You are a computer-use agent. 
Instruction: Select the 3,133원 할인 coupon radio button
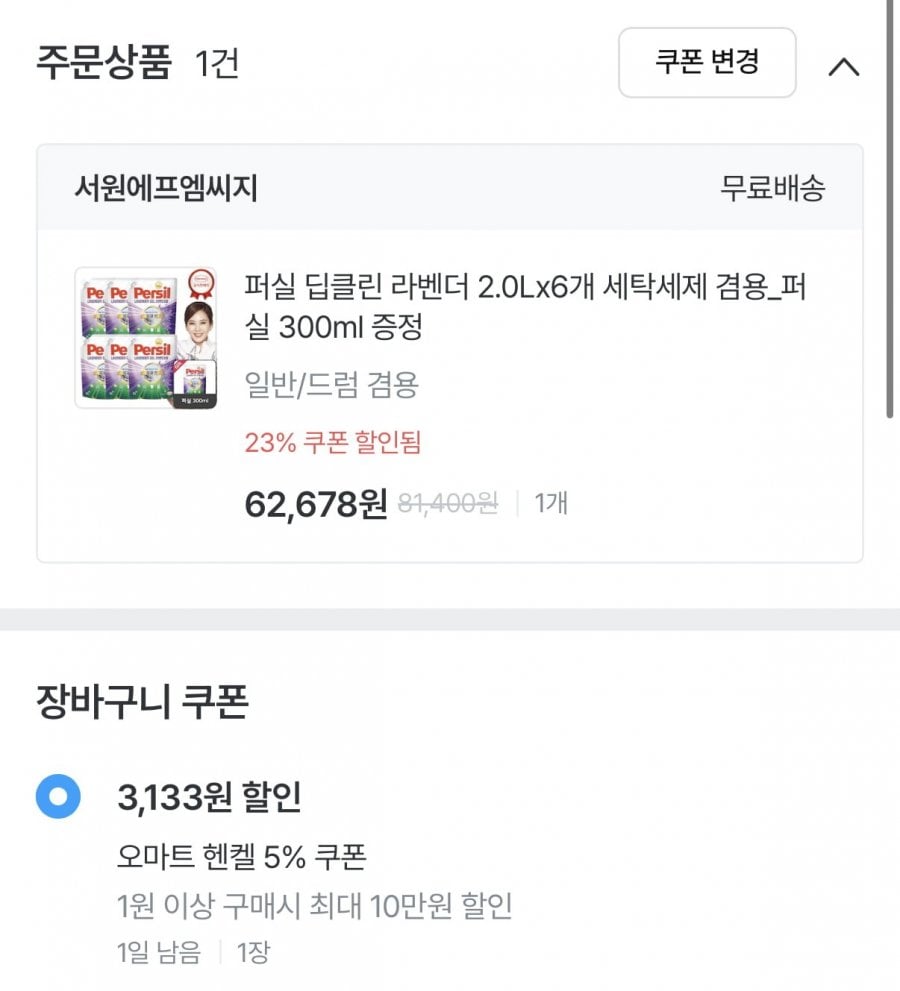(x=58, y=796)
